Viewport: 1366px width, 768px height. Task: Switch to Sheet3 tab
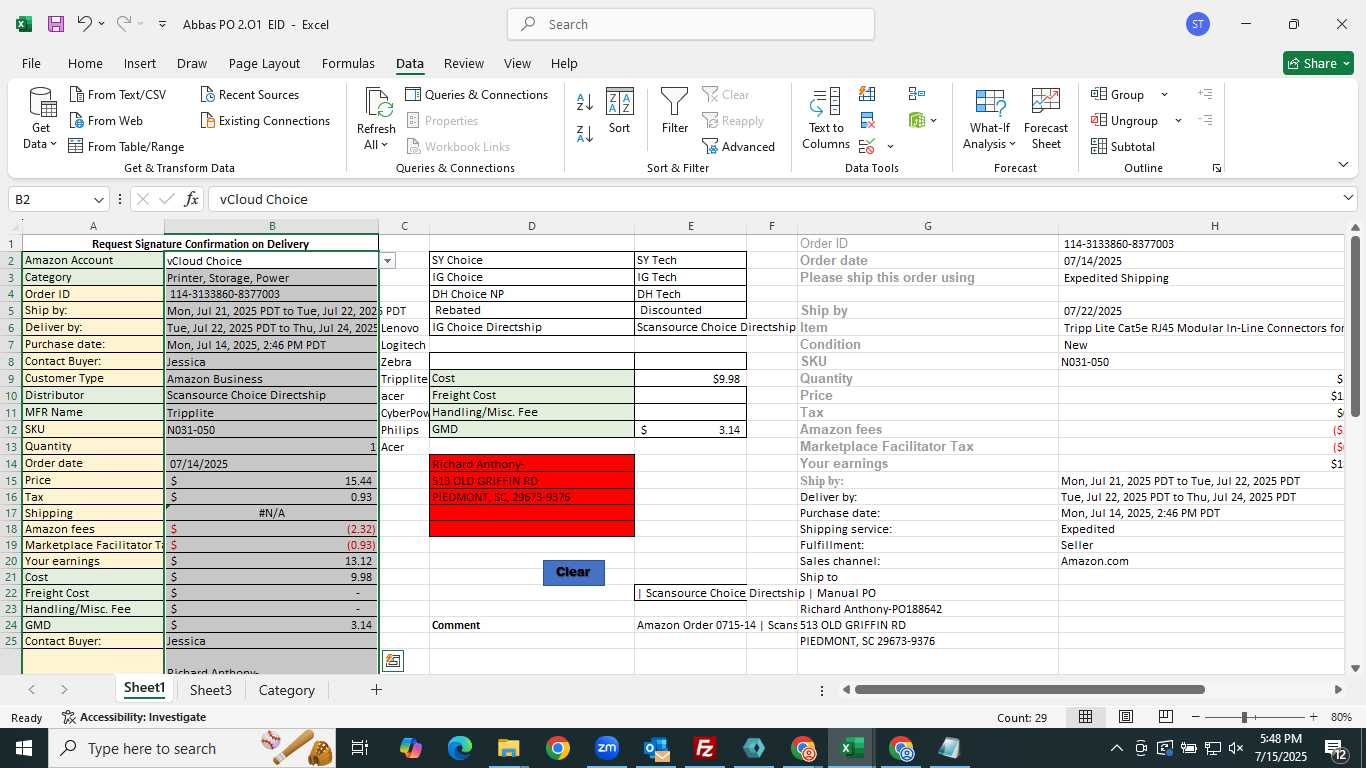click(211, 690)
